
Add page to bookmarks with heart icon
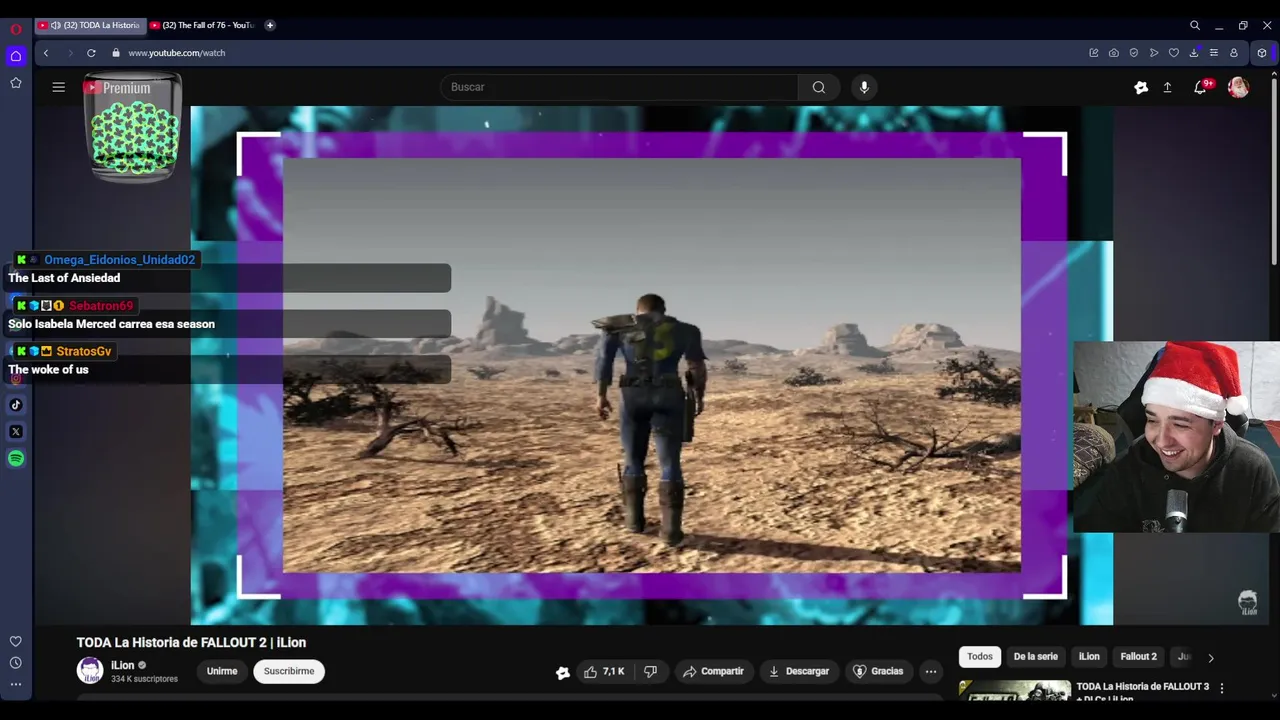coord(1173,53)
